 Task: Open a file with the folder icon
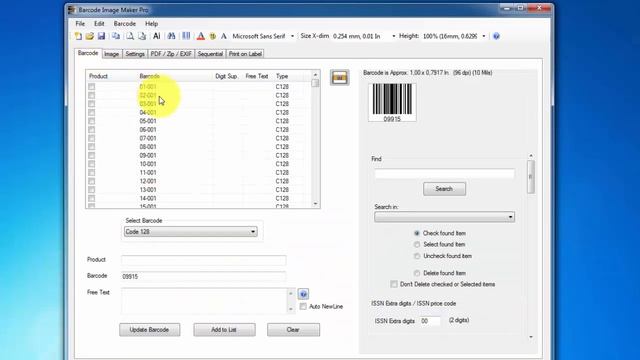coord(90,36)
